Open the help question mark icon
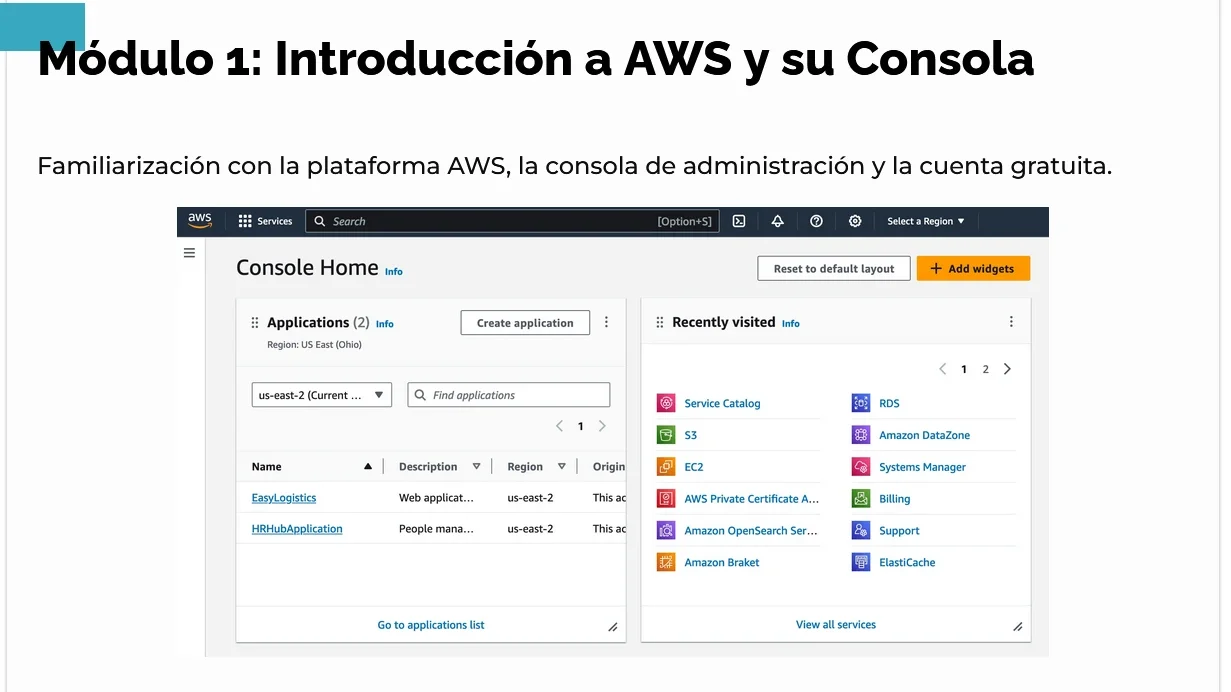Image resolution: width=1231 pixels, height=692 pixels. (x=816, y=221)
